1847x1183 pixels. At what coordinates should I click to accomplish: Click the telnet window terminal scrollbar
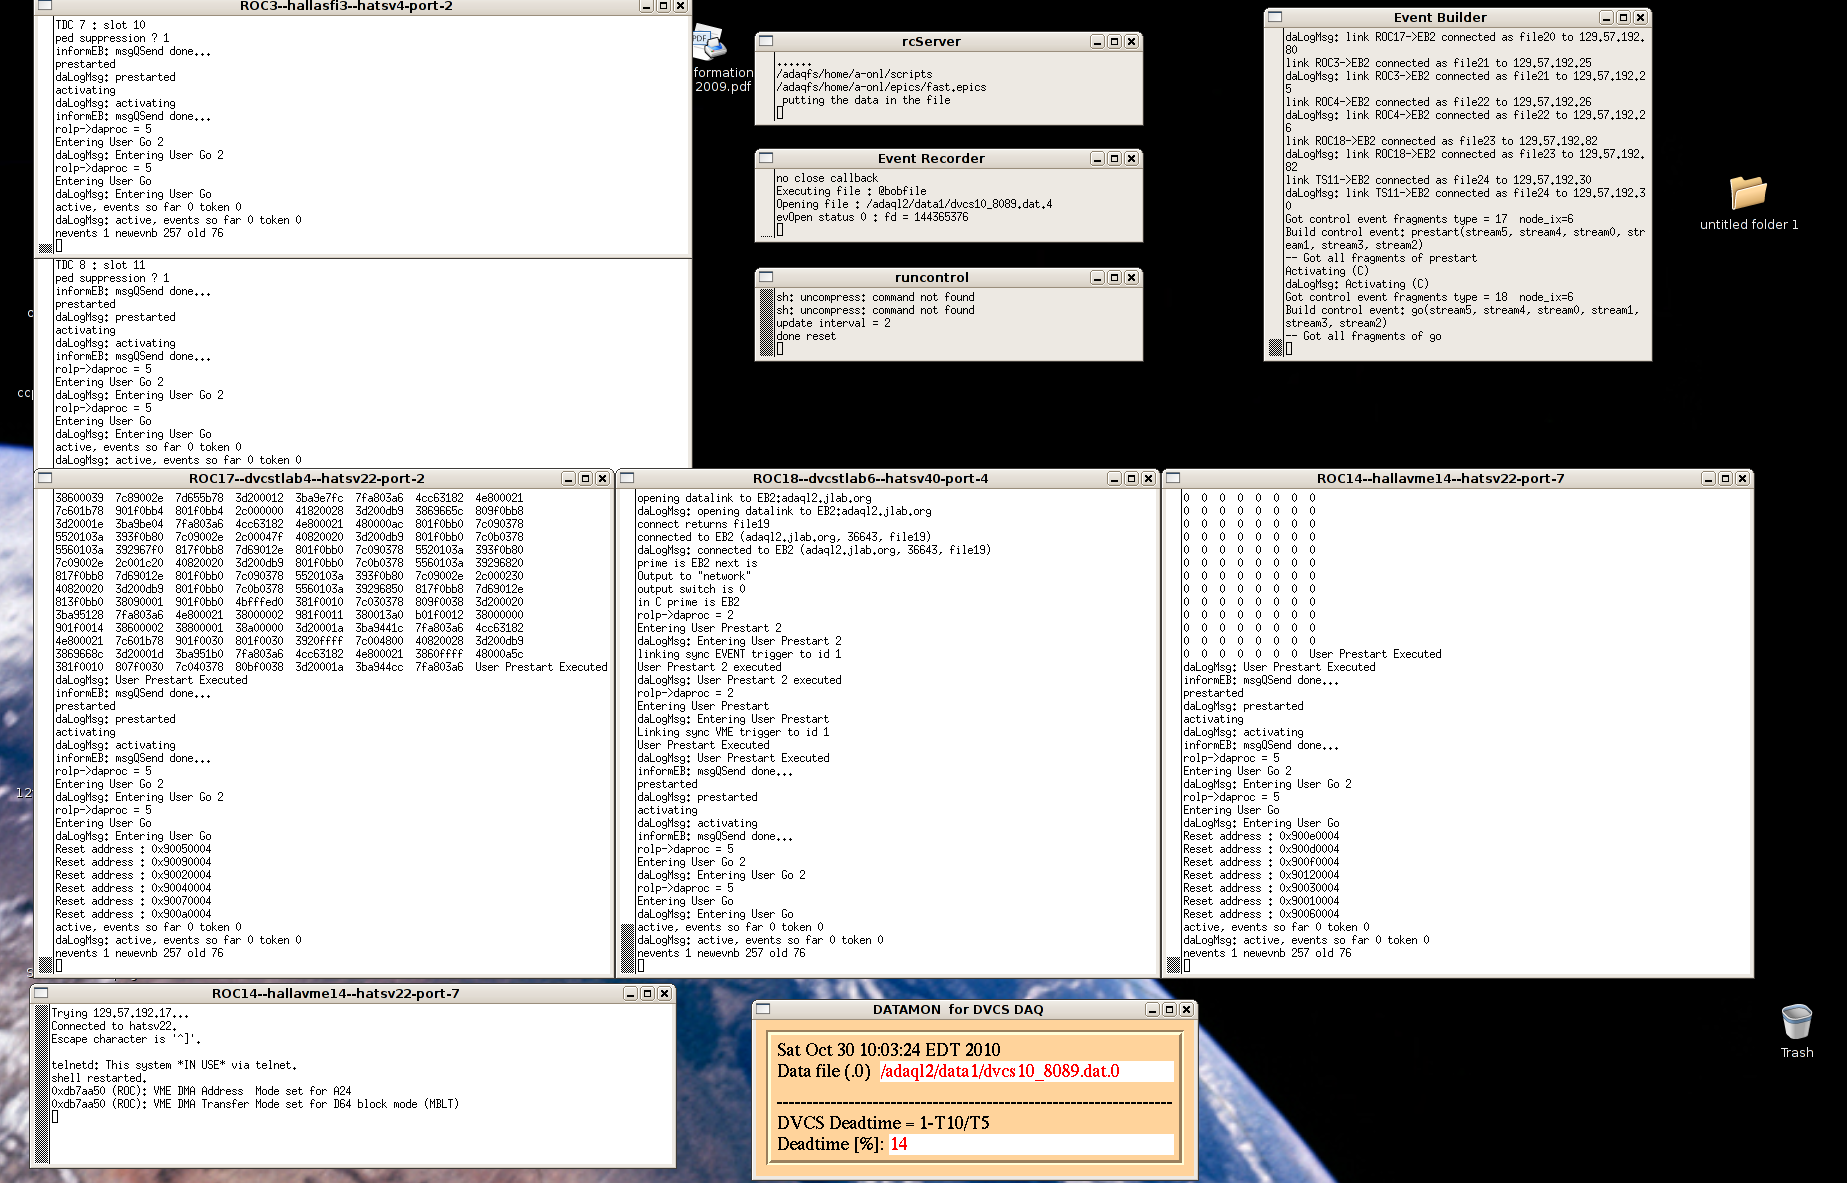42,1084
